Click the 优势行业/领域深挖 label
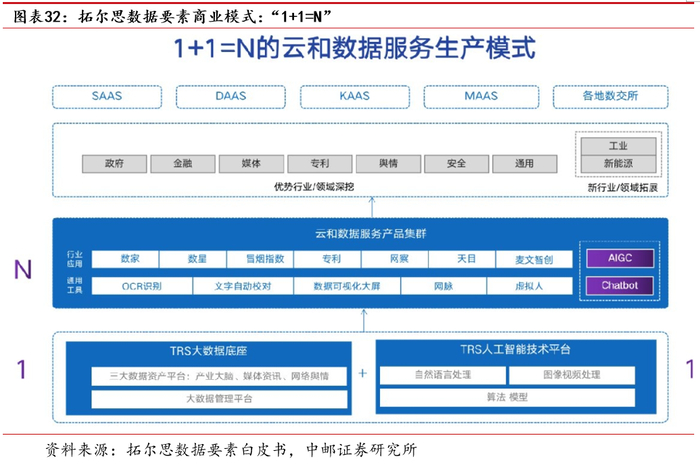The height and width of the screenshot is (467, 700). tap(314, 187)
